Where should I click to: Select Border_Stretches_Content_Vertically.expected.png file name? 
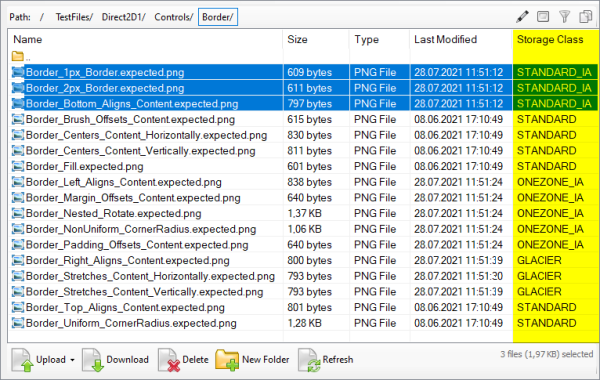pyautogui.click(x=145, y=292)
